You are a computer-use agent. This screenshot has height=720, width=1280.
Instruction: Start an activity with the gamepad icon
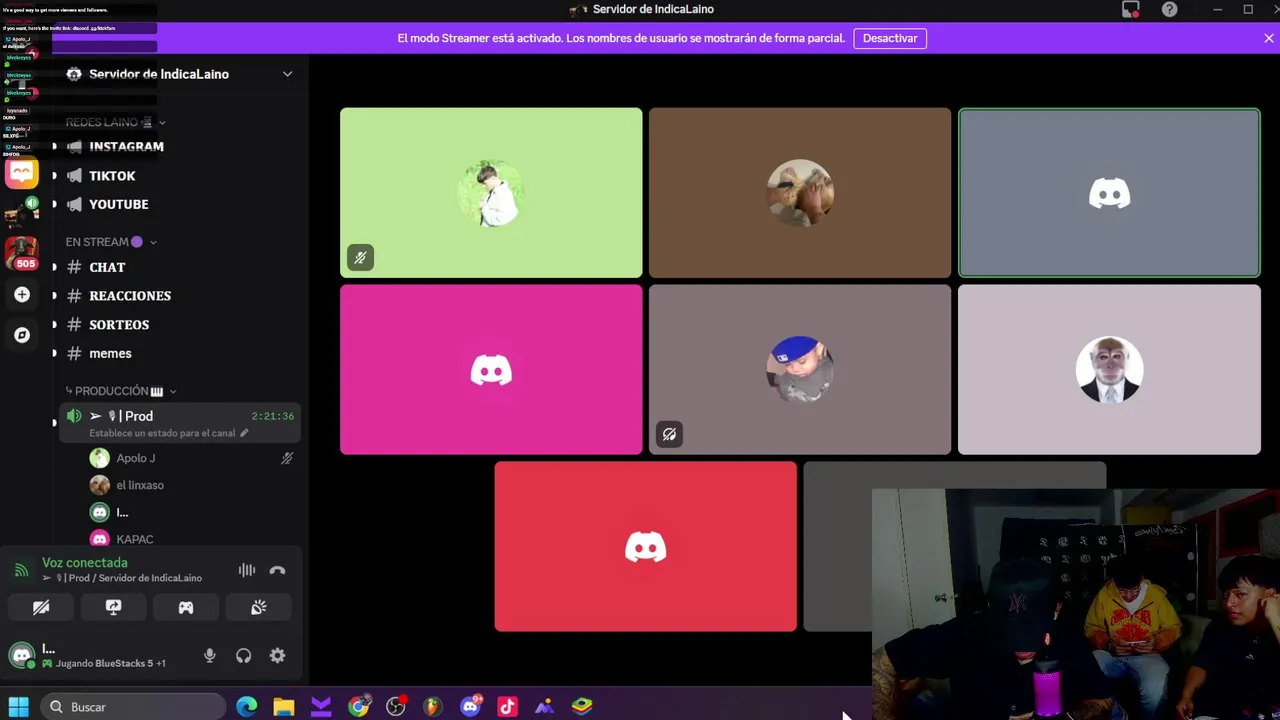(x=186, y=607)
